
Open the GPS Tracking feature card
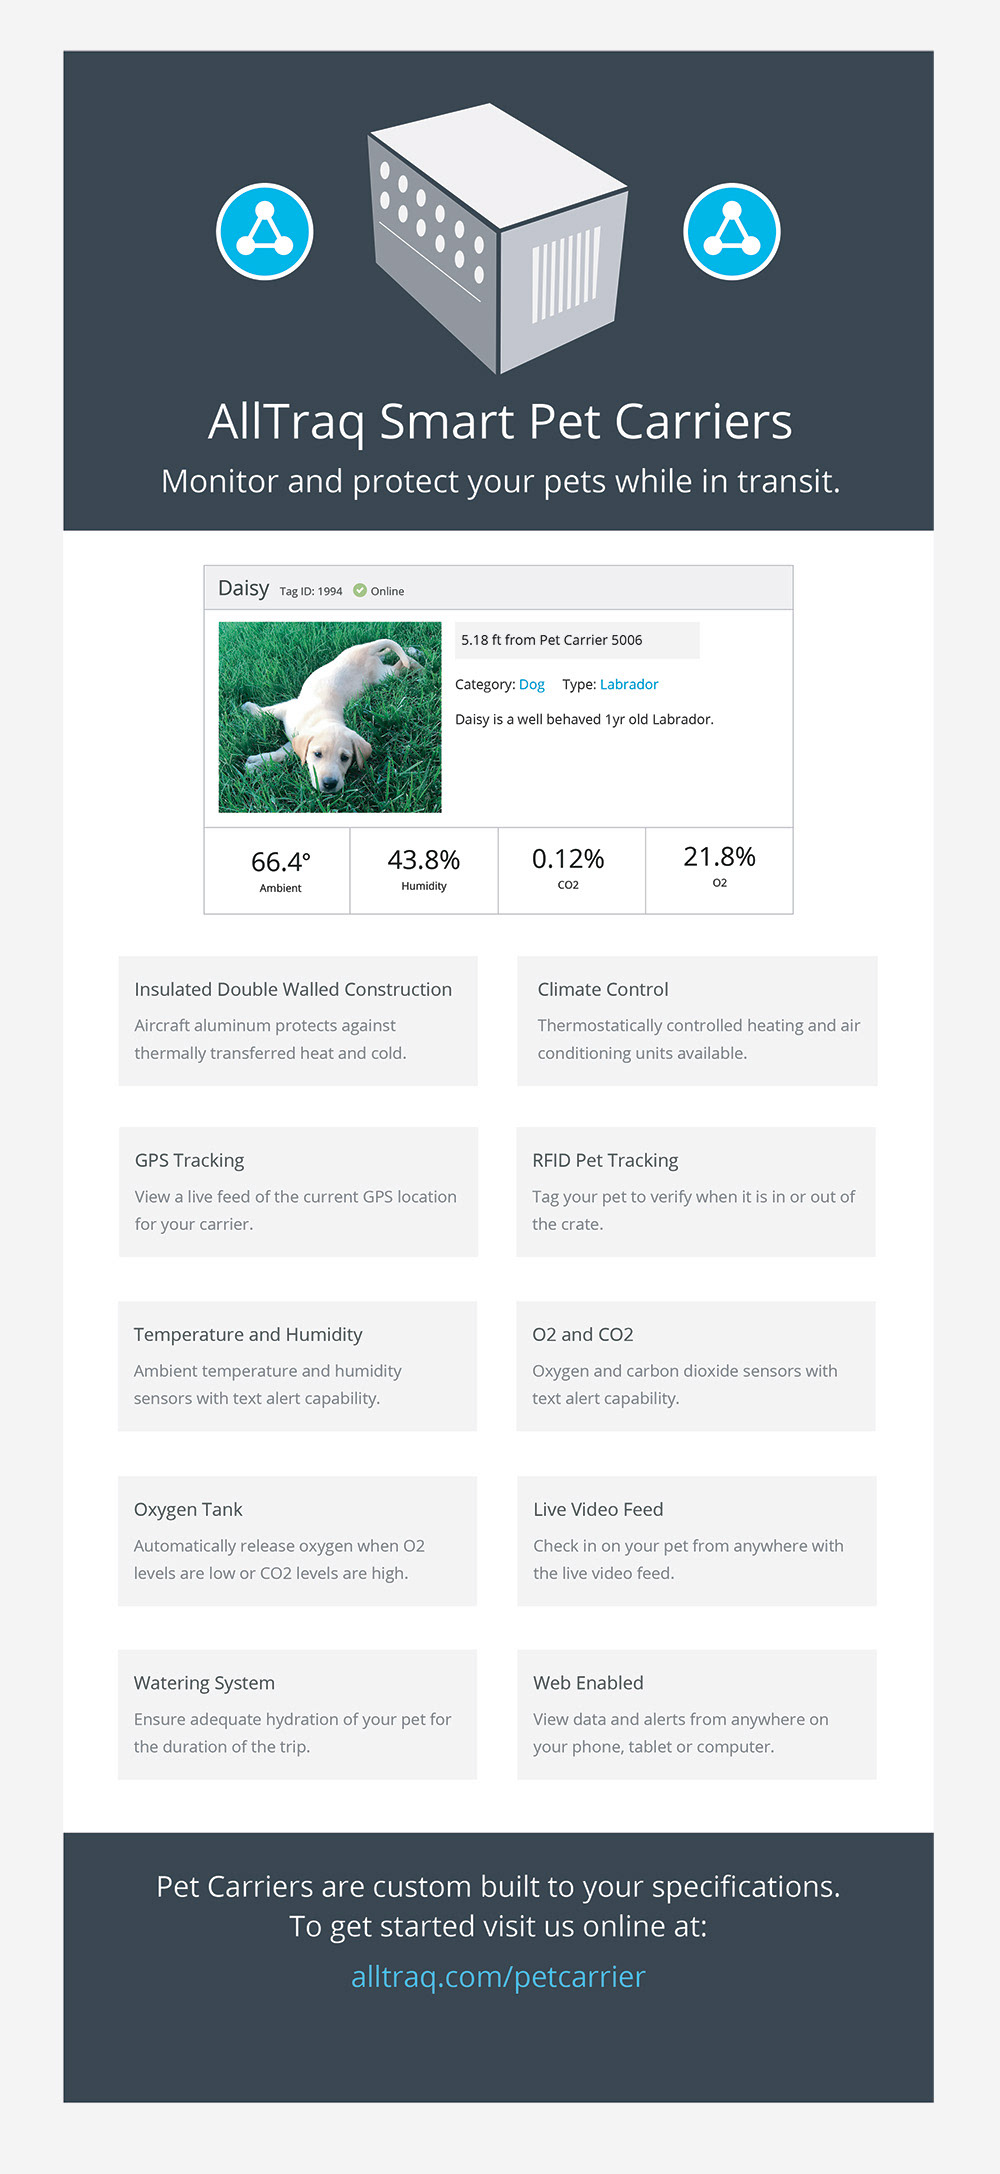pyautogui.click(x=298, y=1192)
